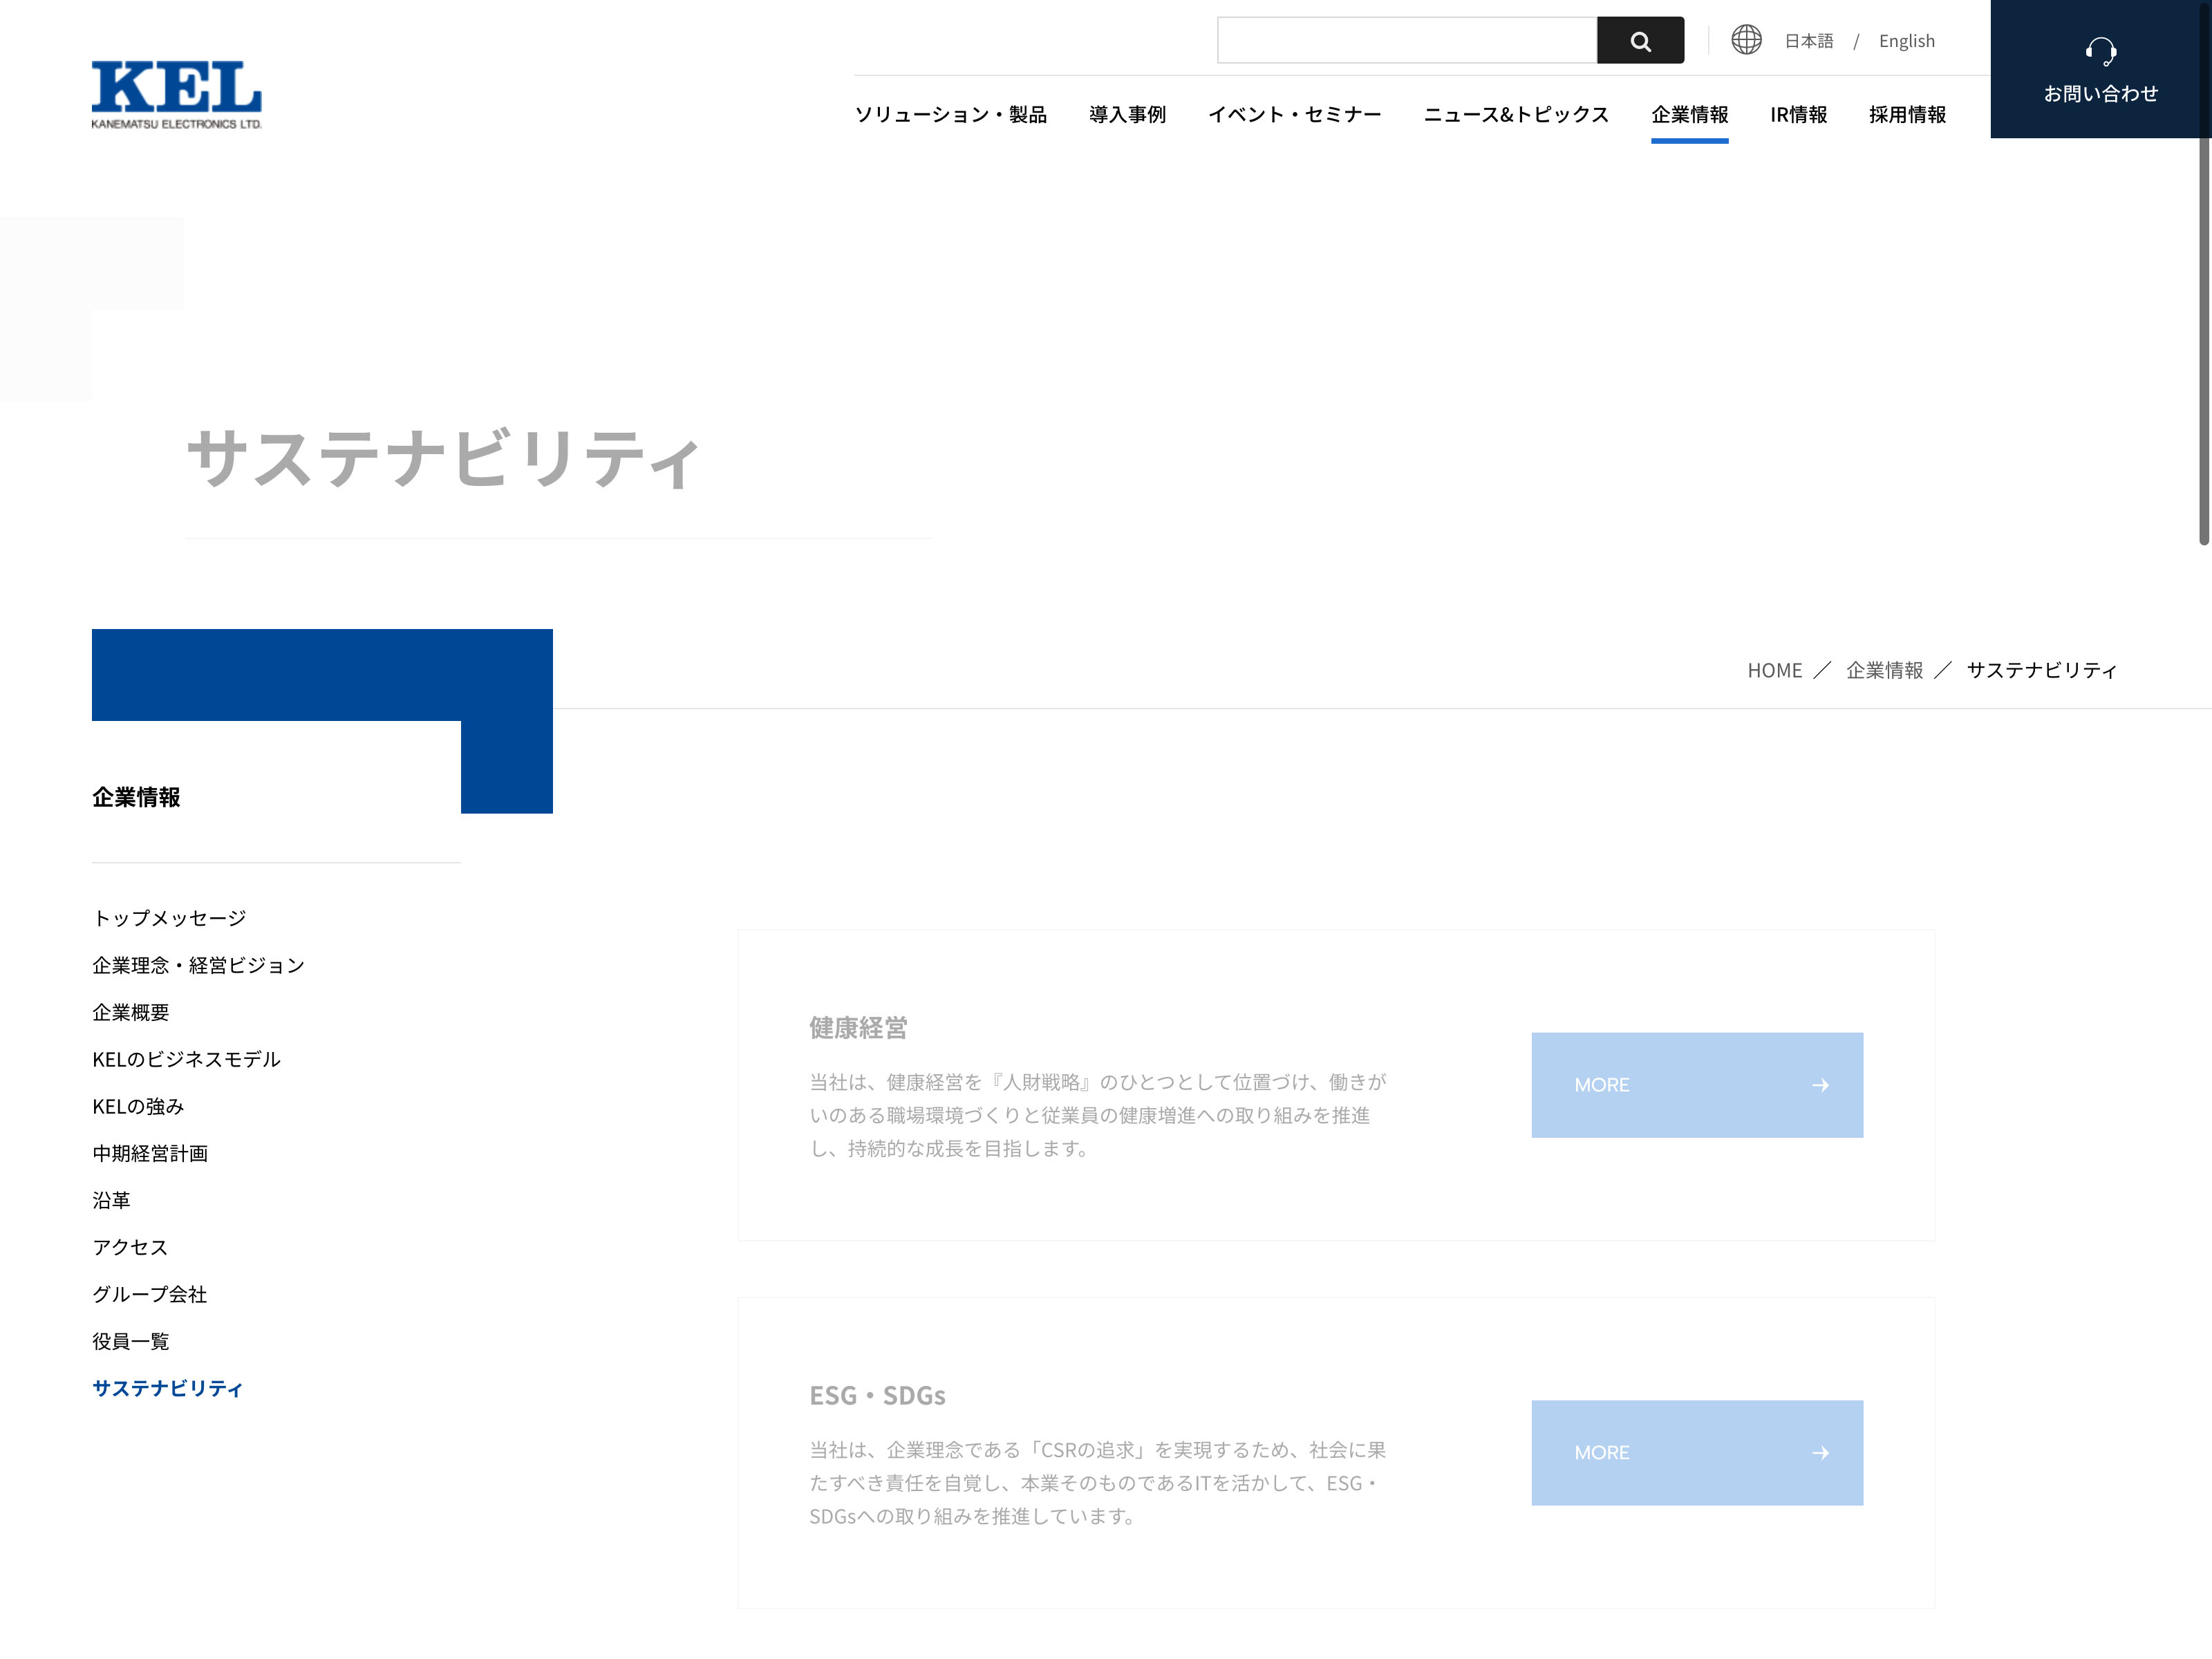This screenshot has width=2212, height=1659.
Task: Click the arrow on ESG・SDGs MORE button
Action: (1820, 1453)
